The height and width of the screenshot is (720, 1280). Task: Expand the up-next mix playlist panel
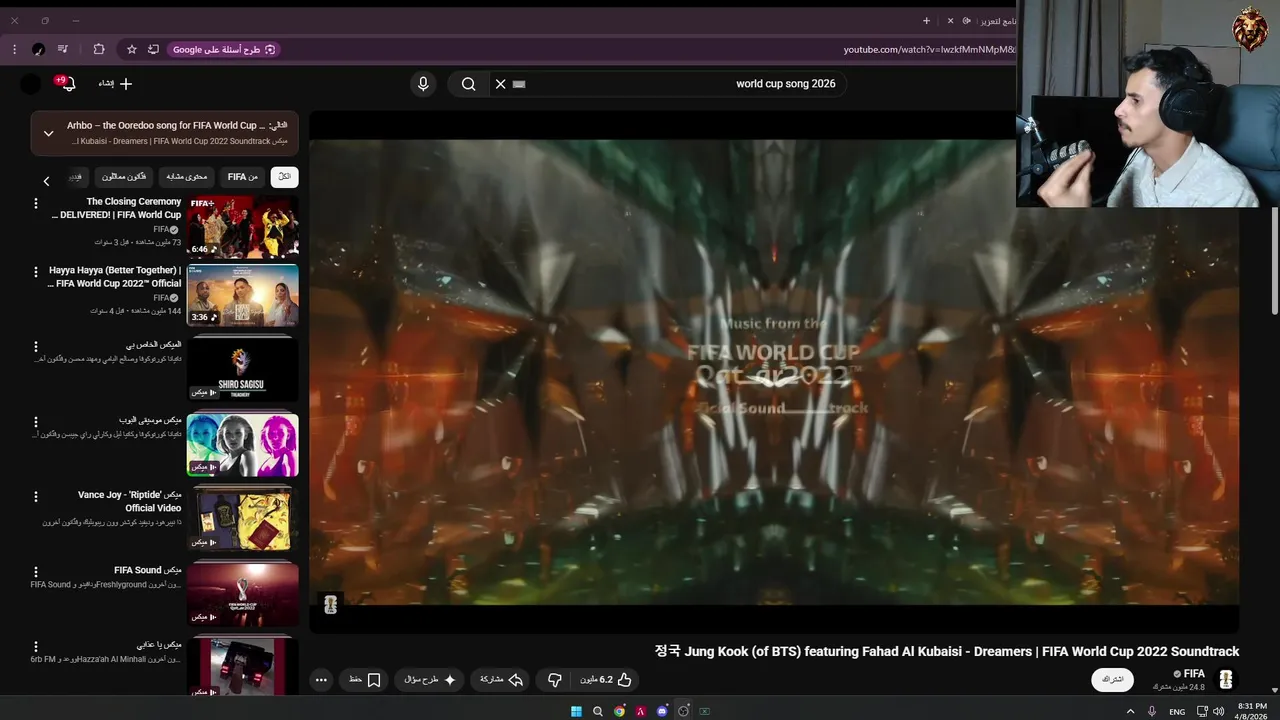tap(48, 133)
